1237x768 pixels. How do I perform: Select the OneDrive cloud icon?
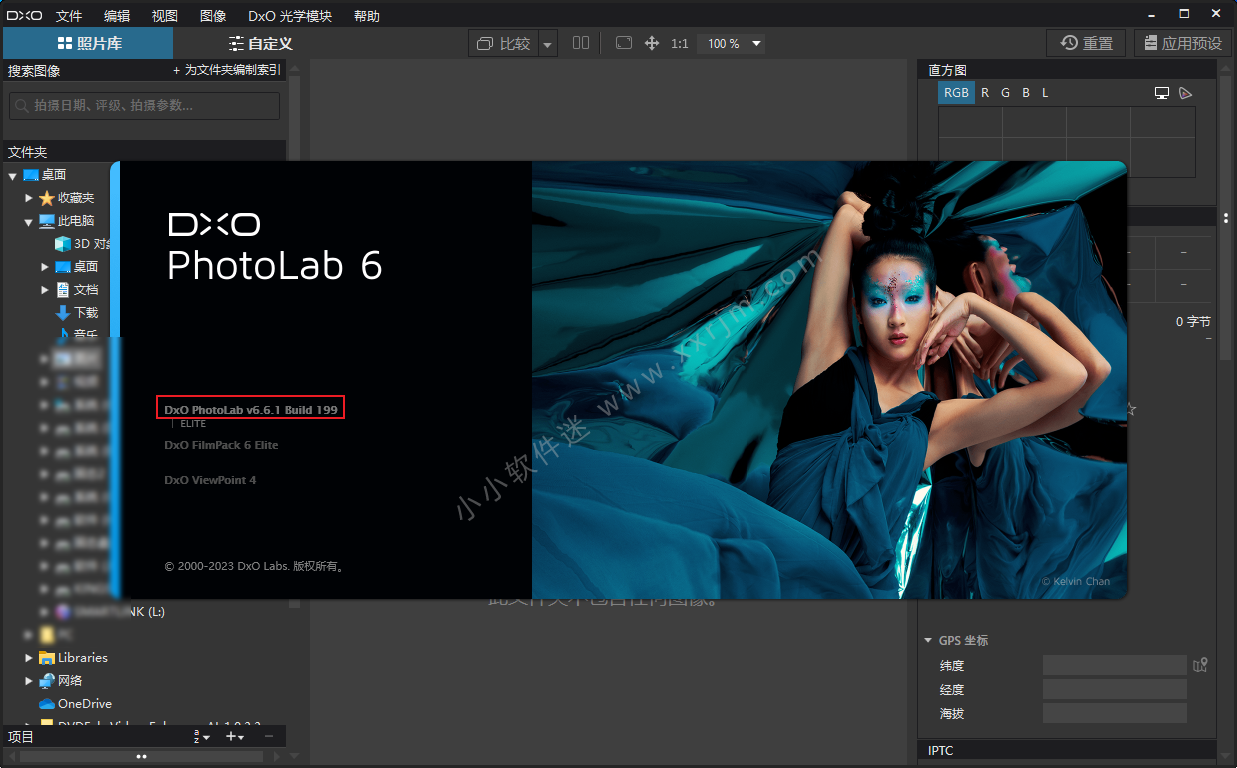pyautogui.click(x=47, y=704)
